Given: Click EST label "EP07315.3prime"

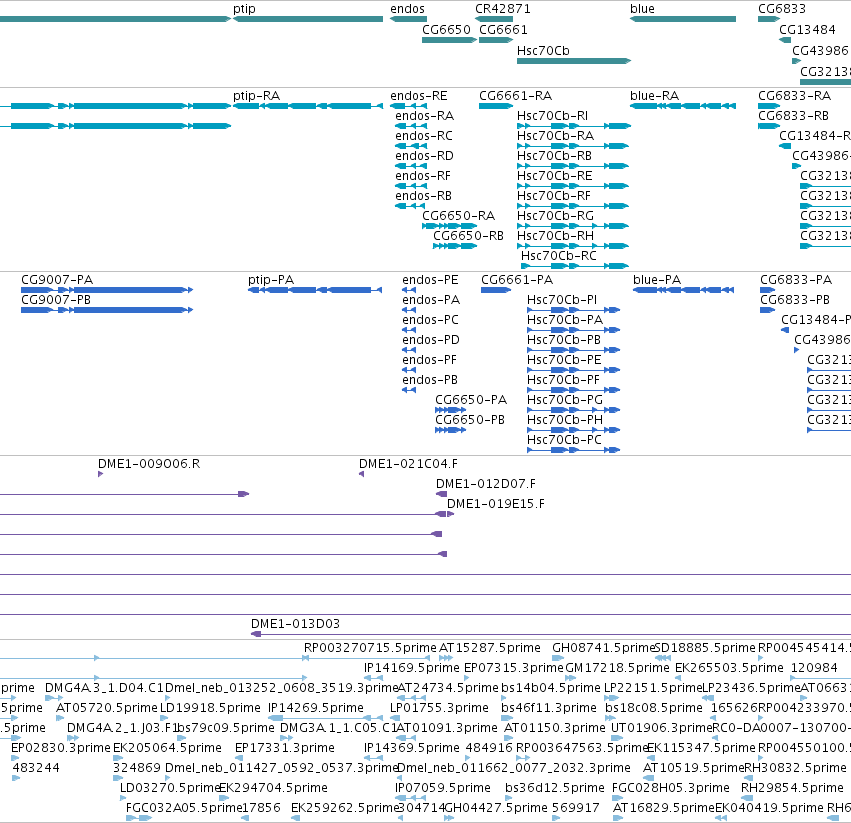Looking at the screenshot, I should coord(513,668).
